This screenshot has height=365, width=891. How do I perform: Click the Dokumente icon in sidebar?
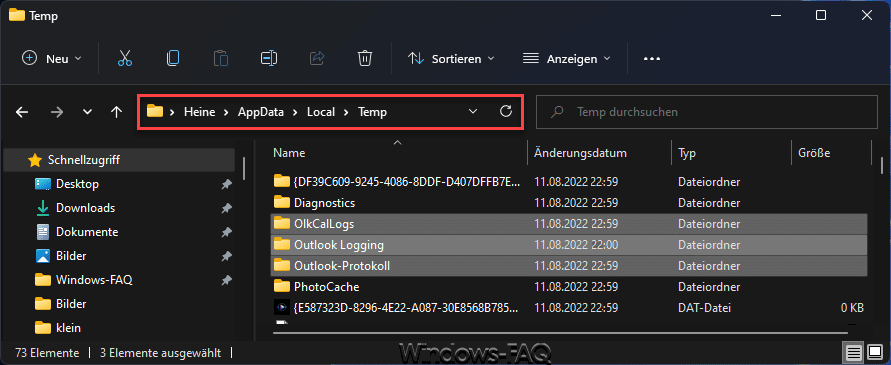pyautogui.click(x=43, y=232)
